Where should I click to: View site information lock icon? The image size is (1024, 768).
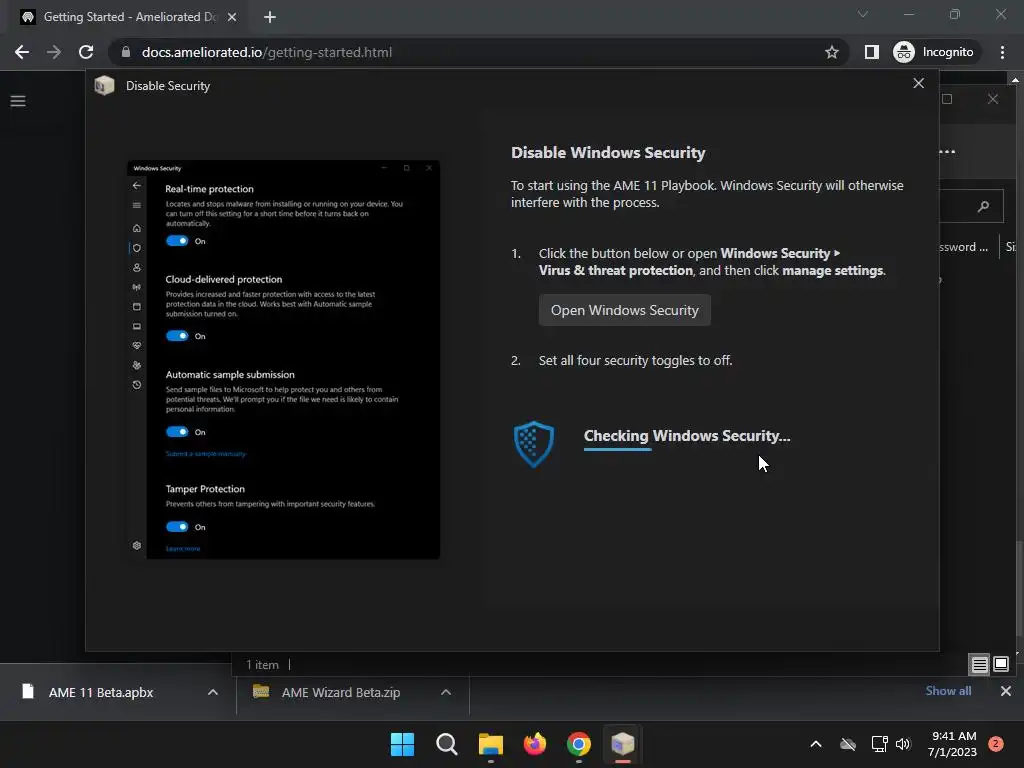(x=125, y=52)
